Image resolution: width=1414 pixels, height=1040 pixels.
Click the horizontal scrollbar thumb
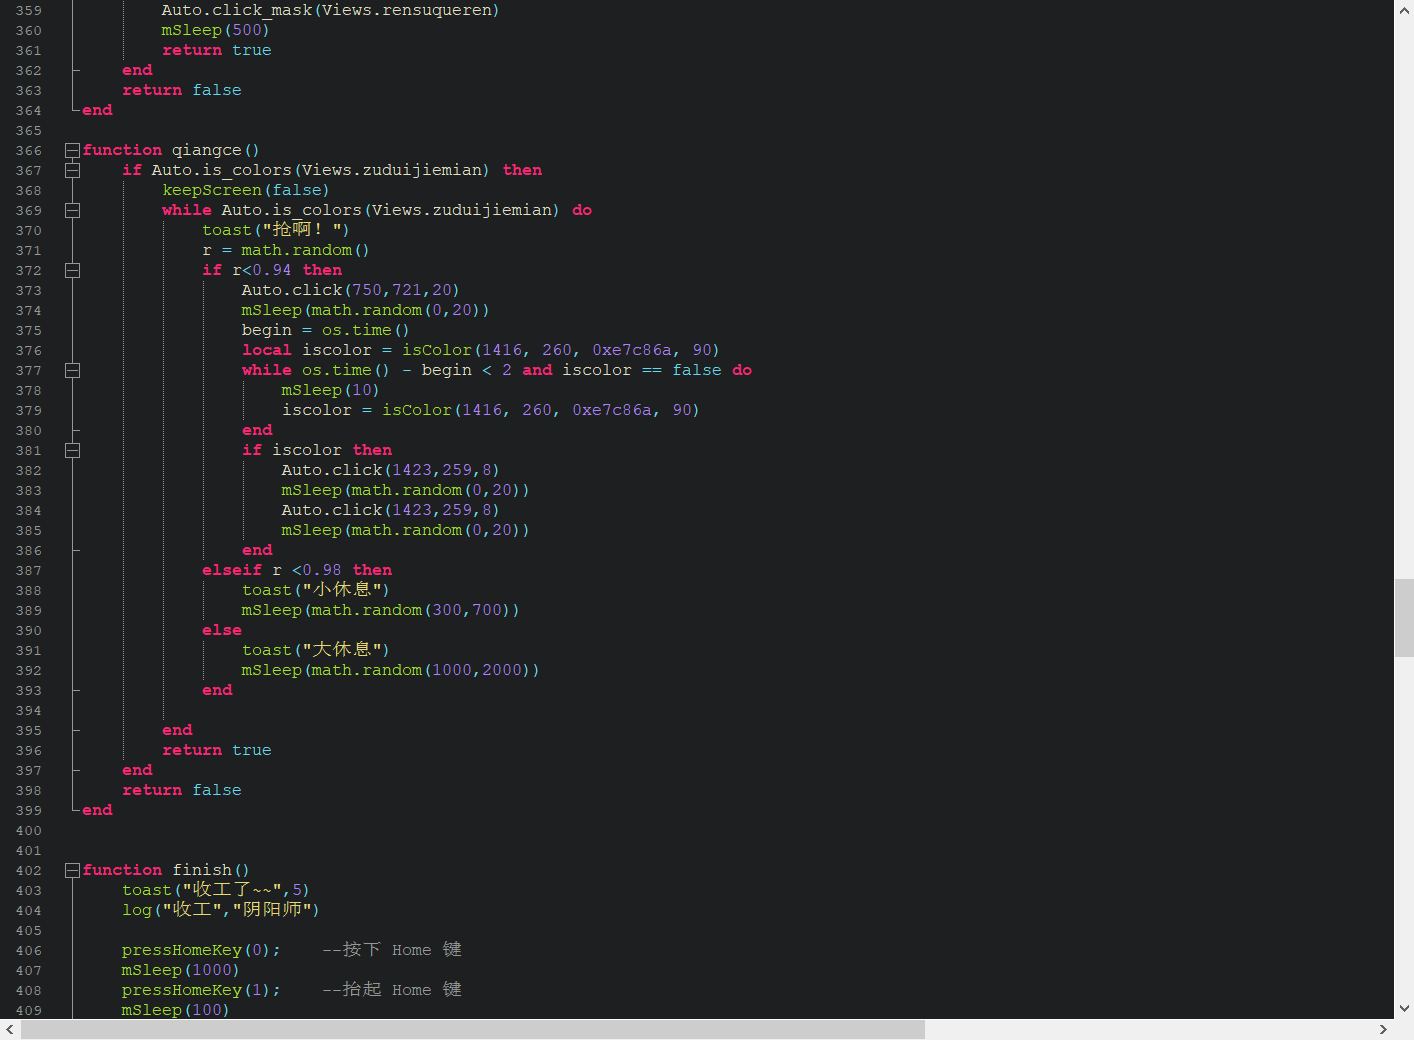click(x=473, y=1029)
